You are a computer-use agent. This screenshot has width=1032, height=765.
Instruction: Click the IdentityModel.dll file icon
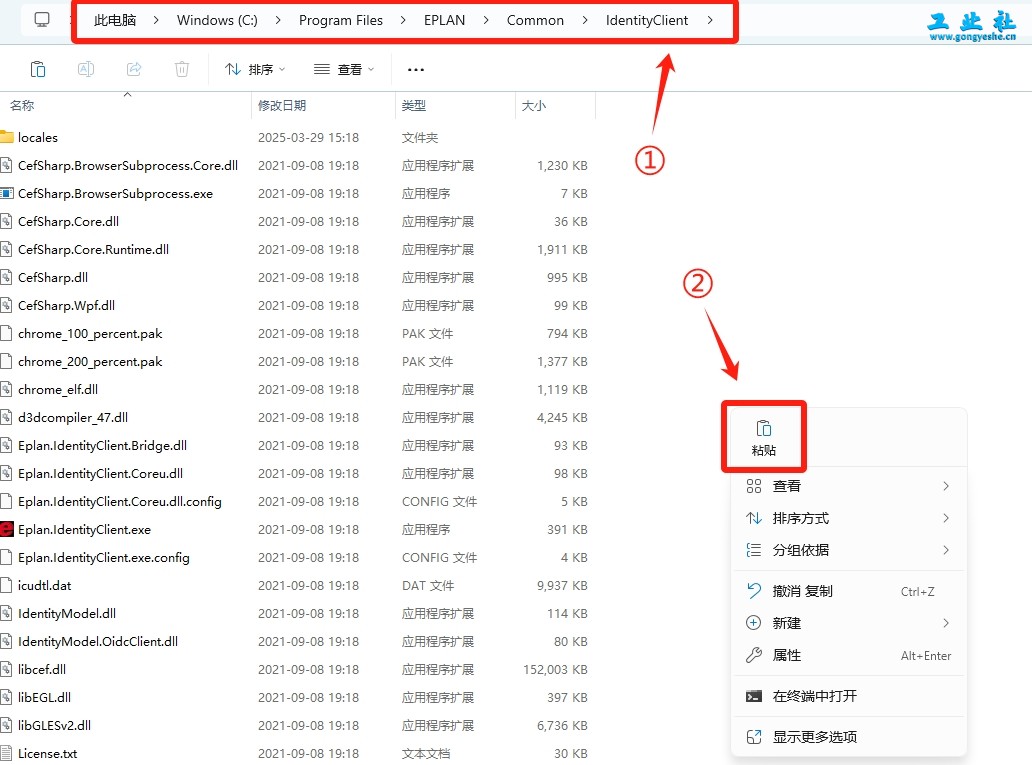click(x=7, y=614)
